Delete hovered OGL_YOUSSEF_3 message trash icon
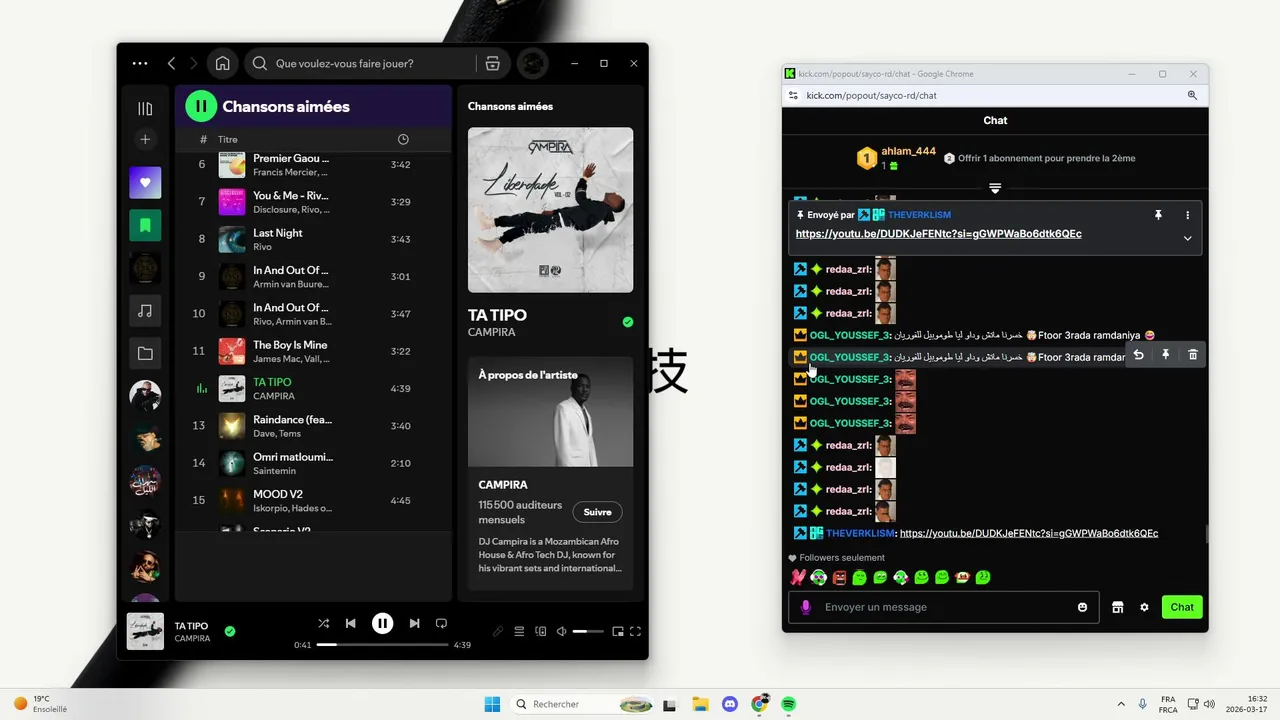This screenshot has height=720, width=1280. (1192, 355)
